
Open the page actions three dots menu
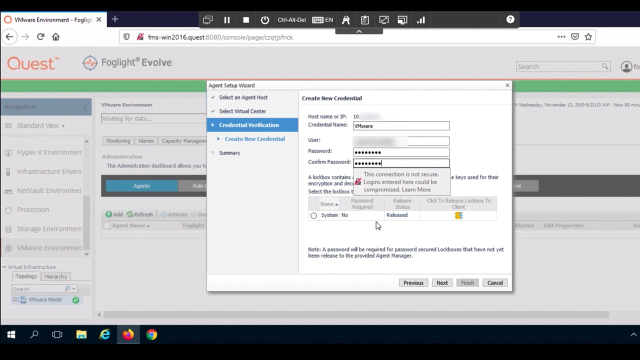coord(562,37)
